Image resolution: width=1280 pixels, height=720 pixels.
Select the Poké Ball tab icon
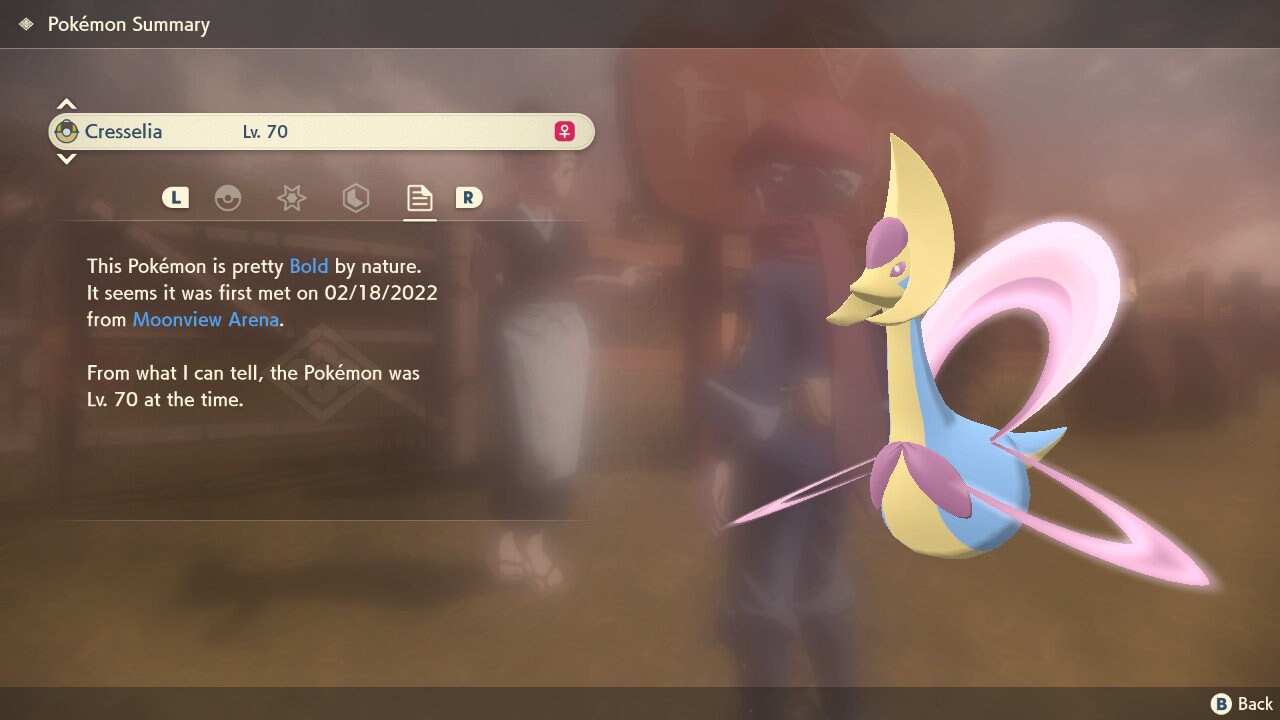pyautogui.click(x=228, y=198)
